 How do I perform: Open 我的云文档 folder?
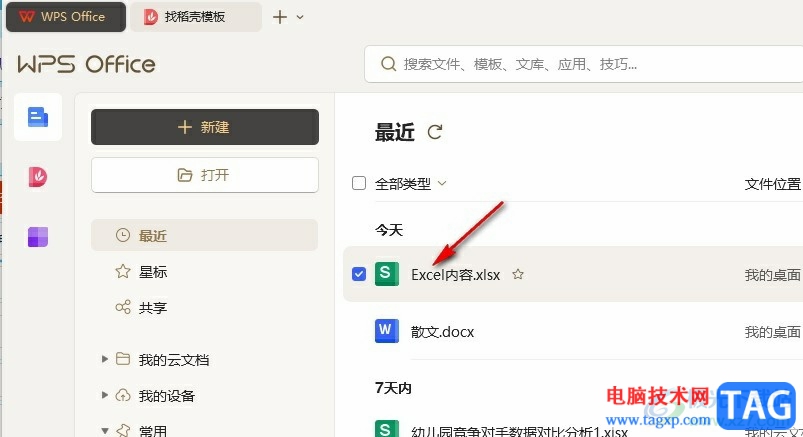(173, 360)
